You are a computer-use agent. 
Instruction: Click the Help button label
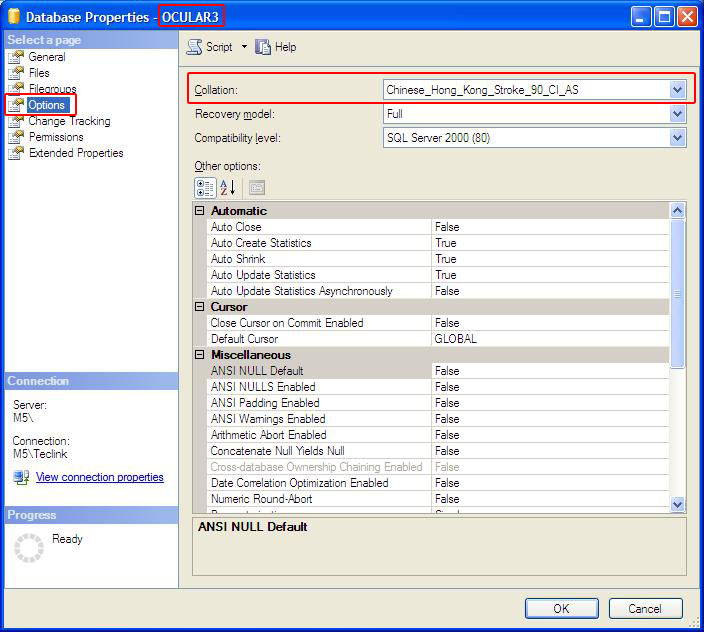pos(285,47)
